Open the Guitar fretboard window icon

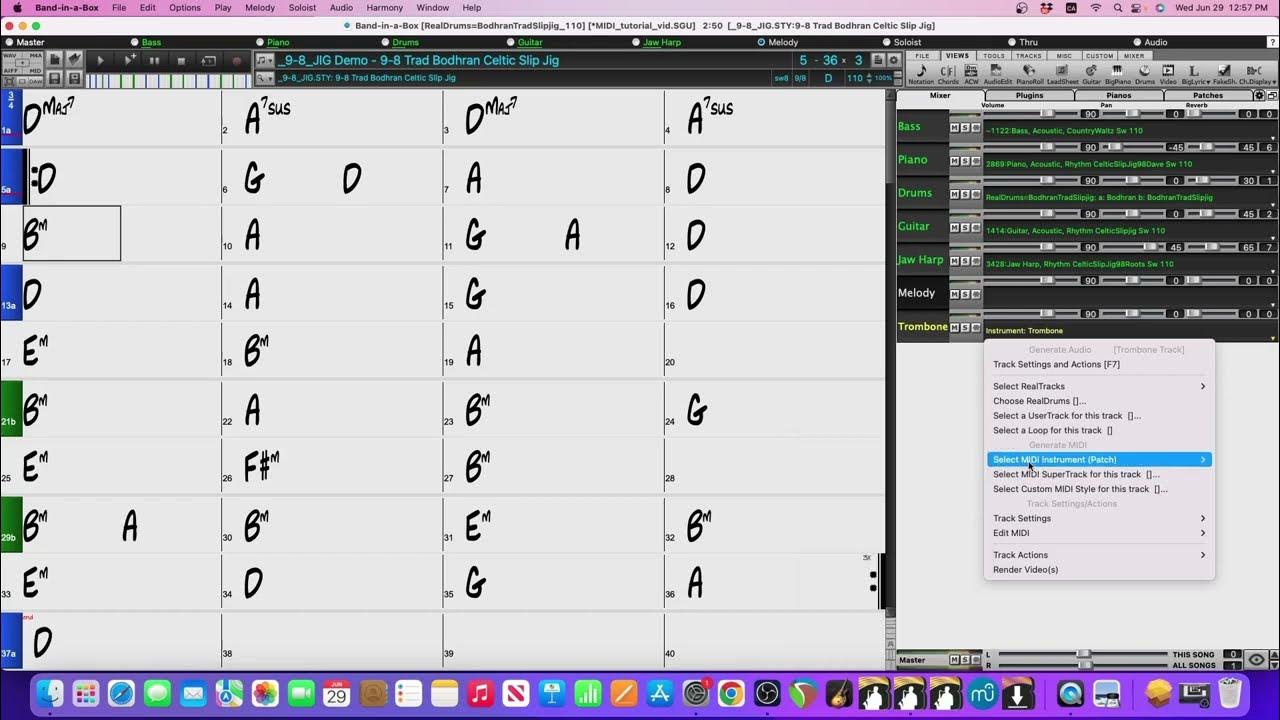click(x=1091, y=72)
